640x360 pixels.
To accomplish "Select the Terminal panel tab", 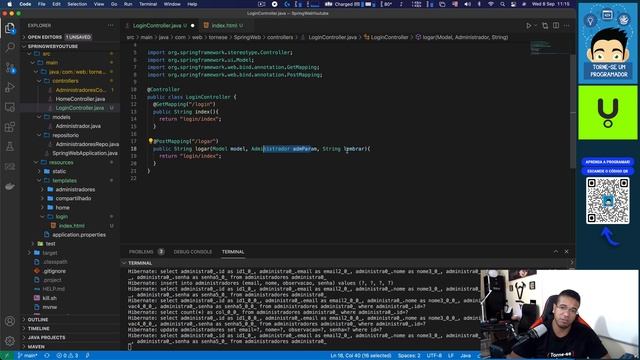I will (x=233, y=252).
